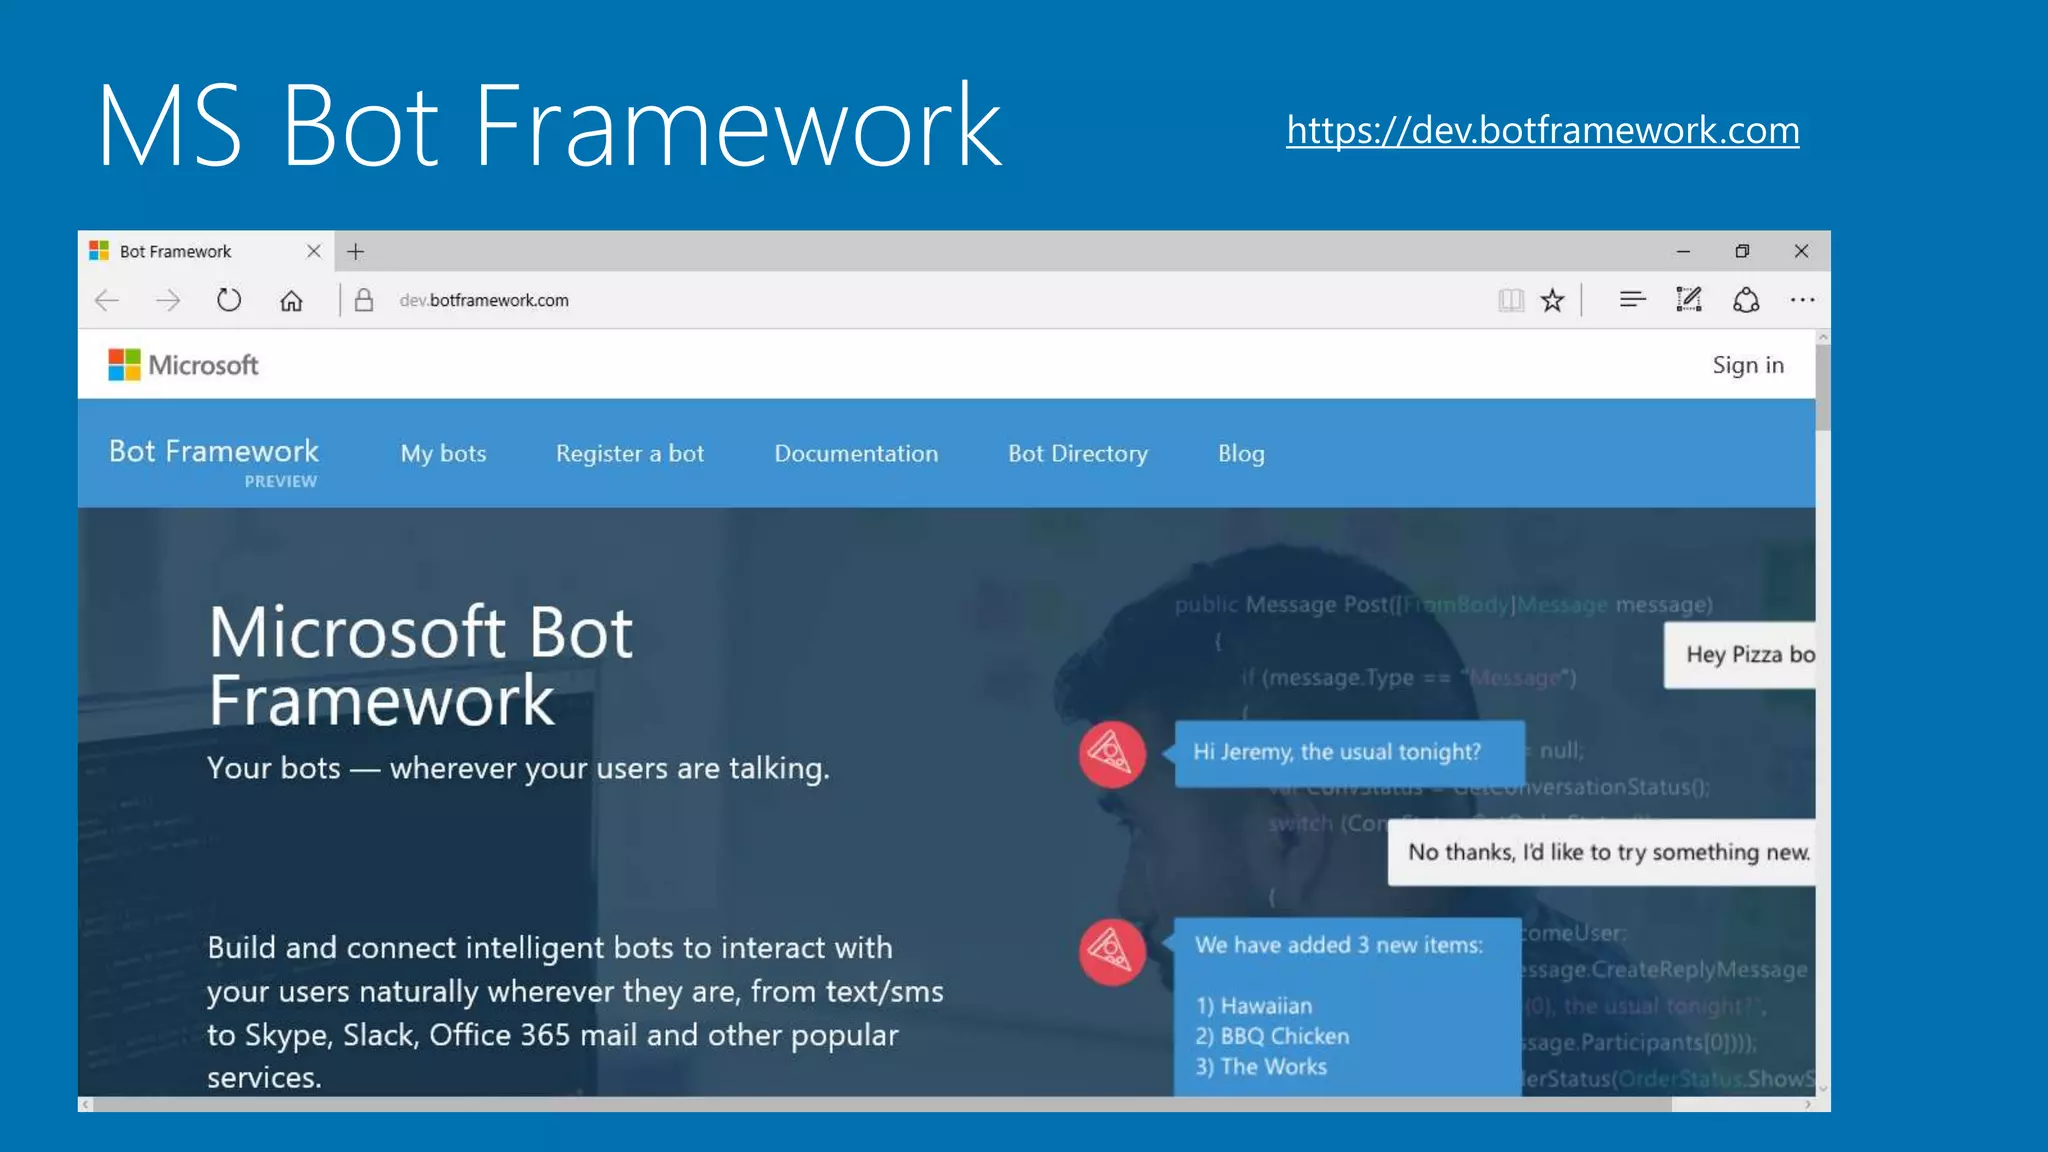Open a new tab with plus button
The width and height of the screenshot is (2048, 1152).
pos(355,251)
